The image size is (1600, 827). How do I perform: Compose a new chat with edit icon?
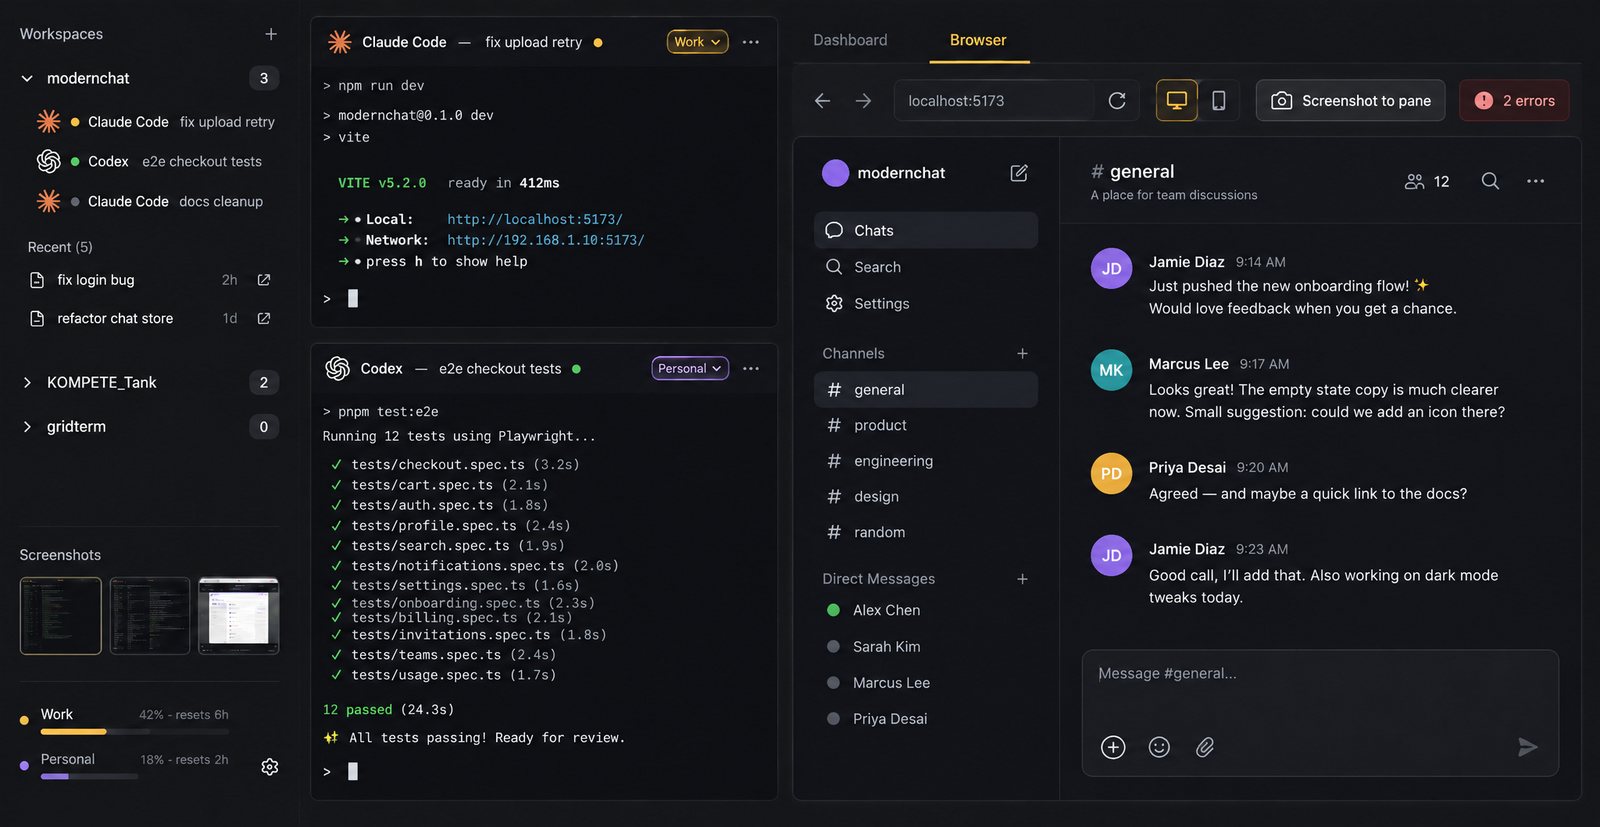[1019, 173]
